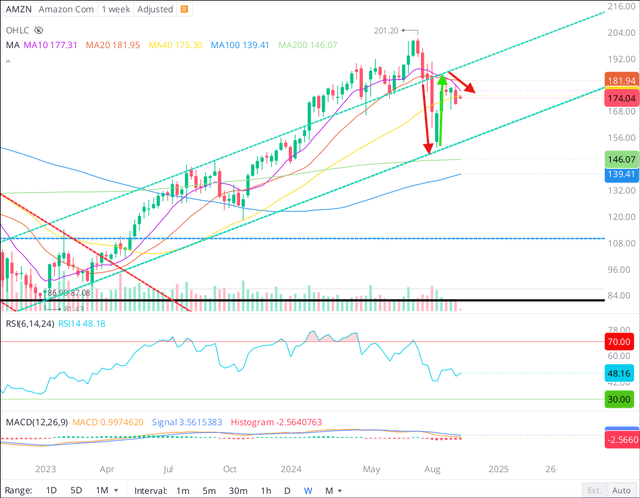Switch interval to 1h
The height and width of the screenshot is (498, 640).
click(x=266, y=490)
